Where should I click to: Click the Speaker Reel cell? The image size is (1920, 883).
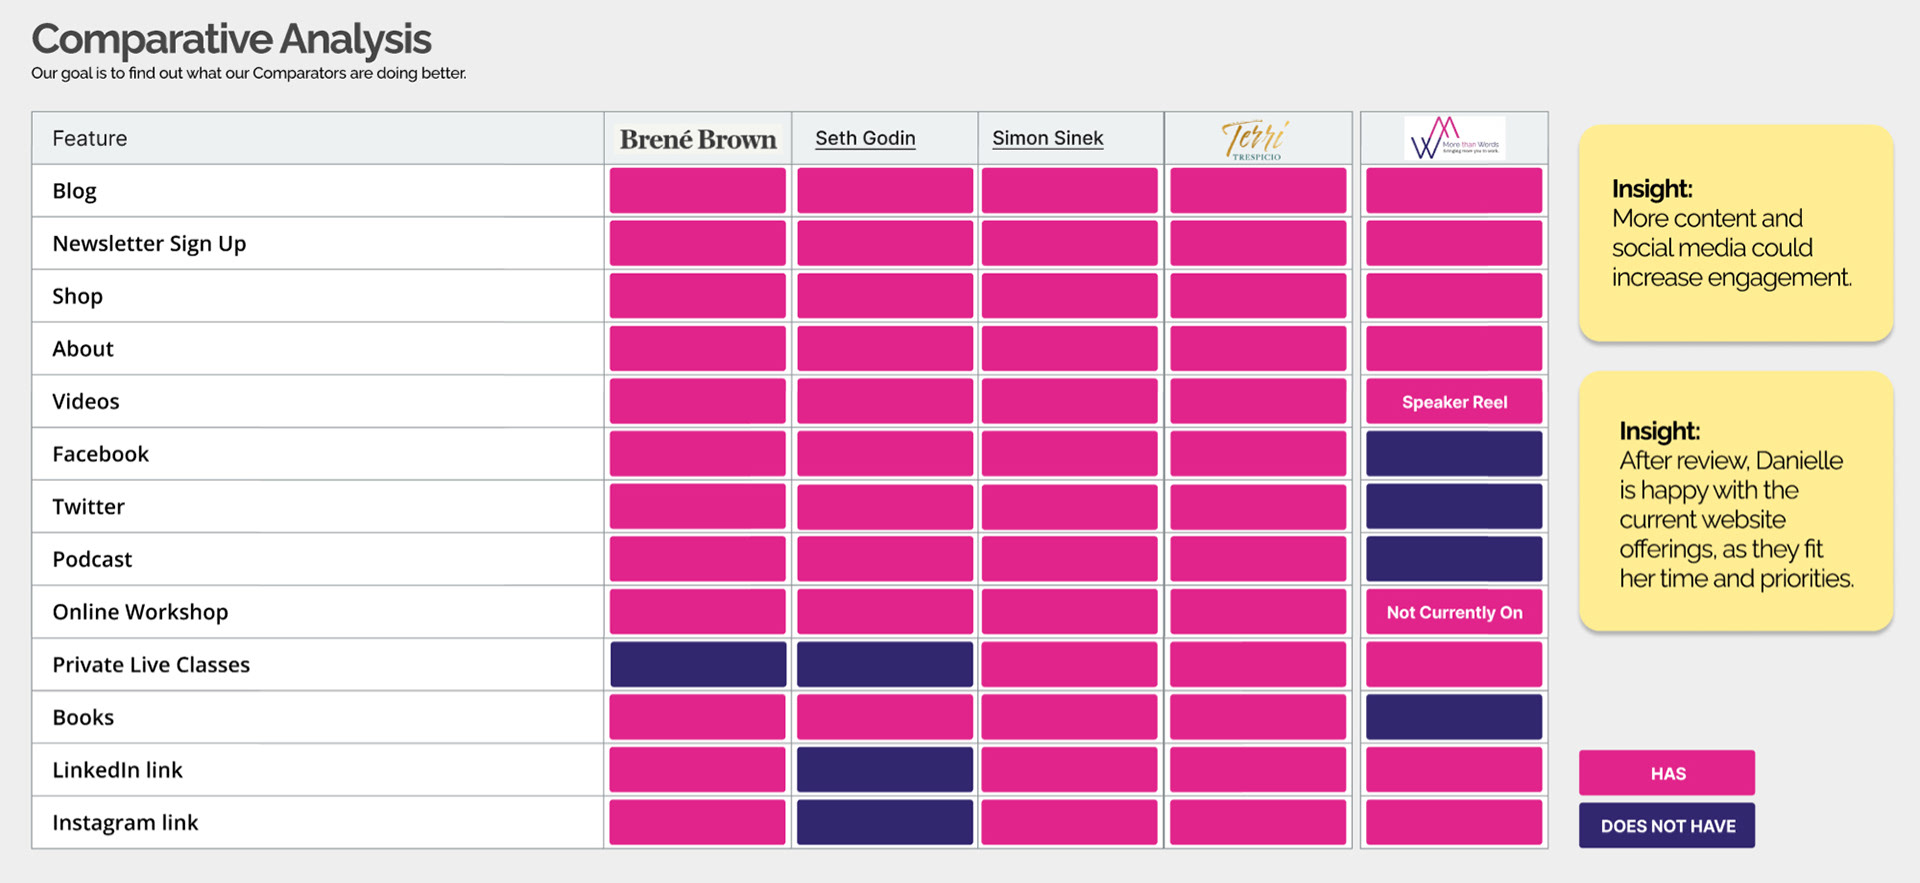1454,402
